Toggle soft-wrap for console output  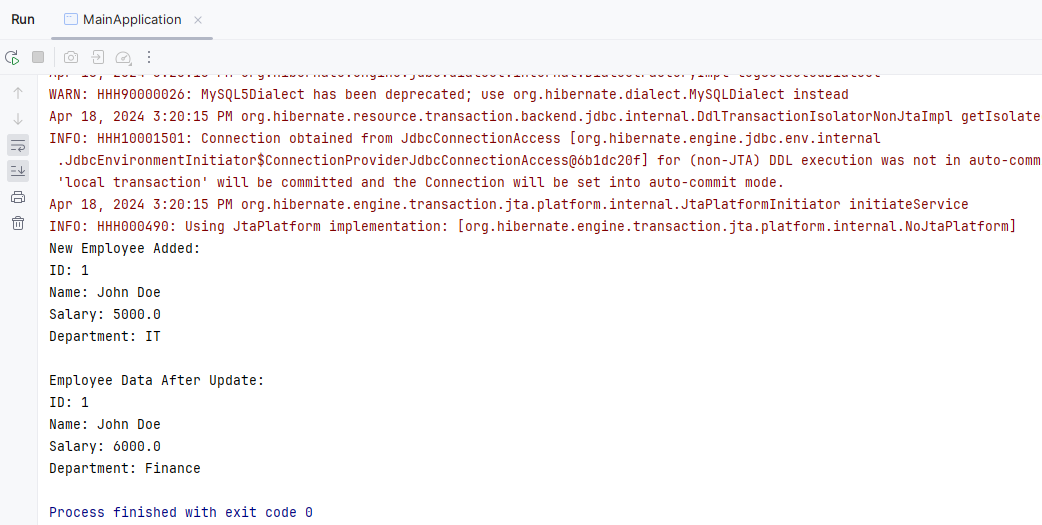pos(18,145)
